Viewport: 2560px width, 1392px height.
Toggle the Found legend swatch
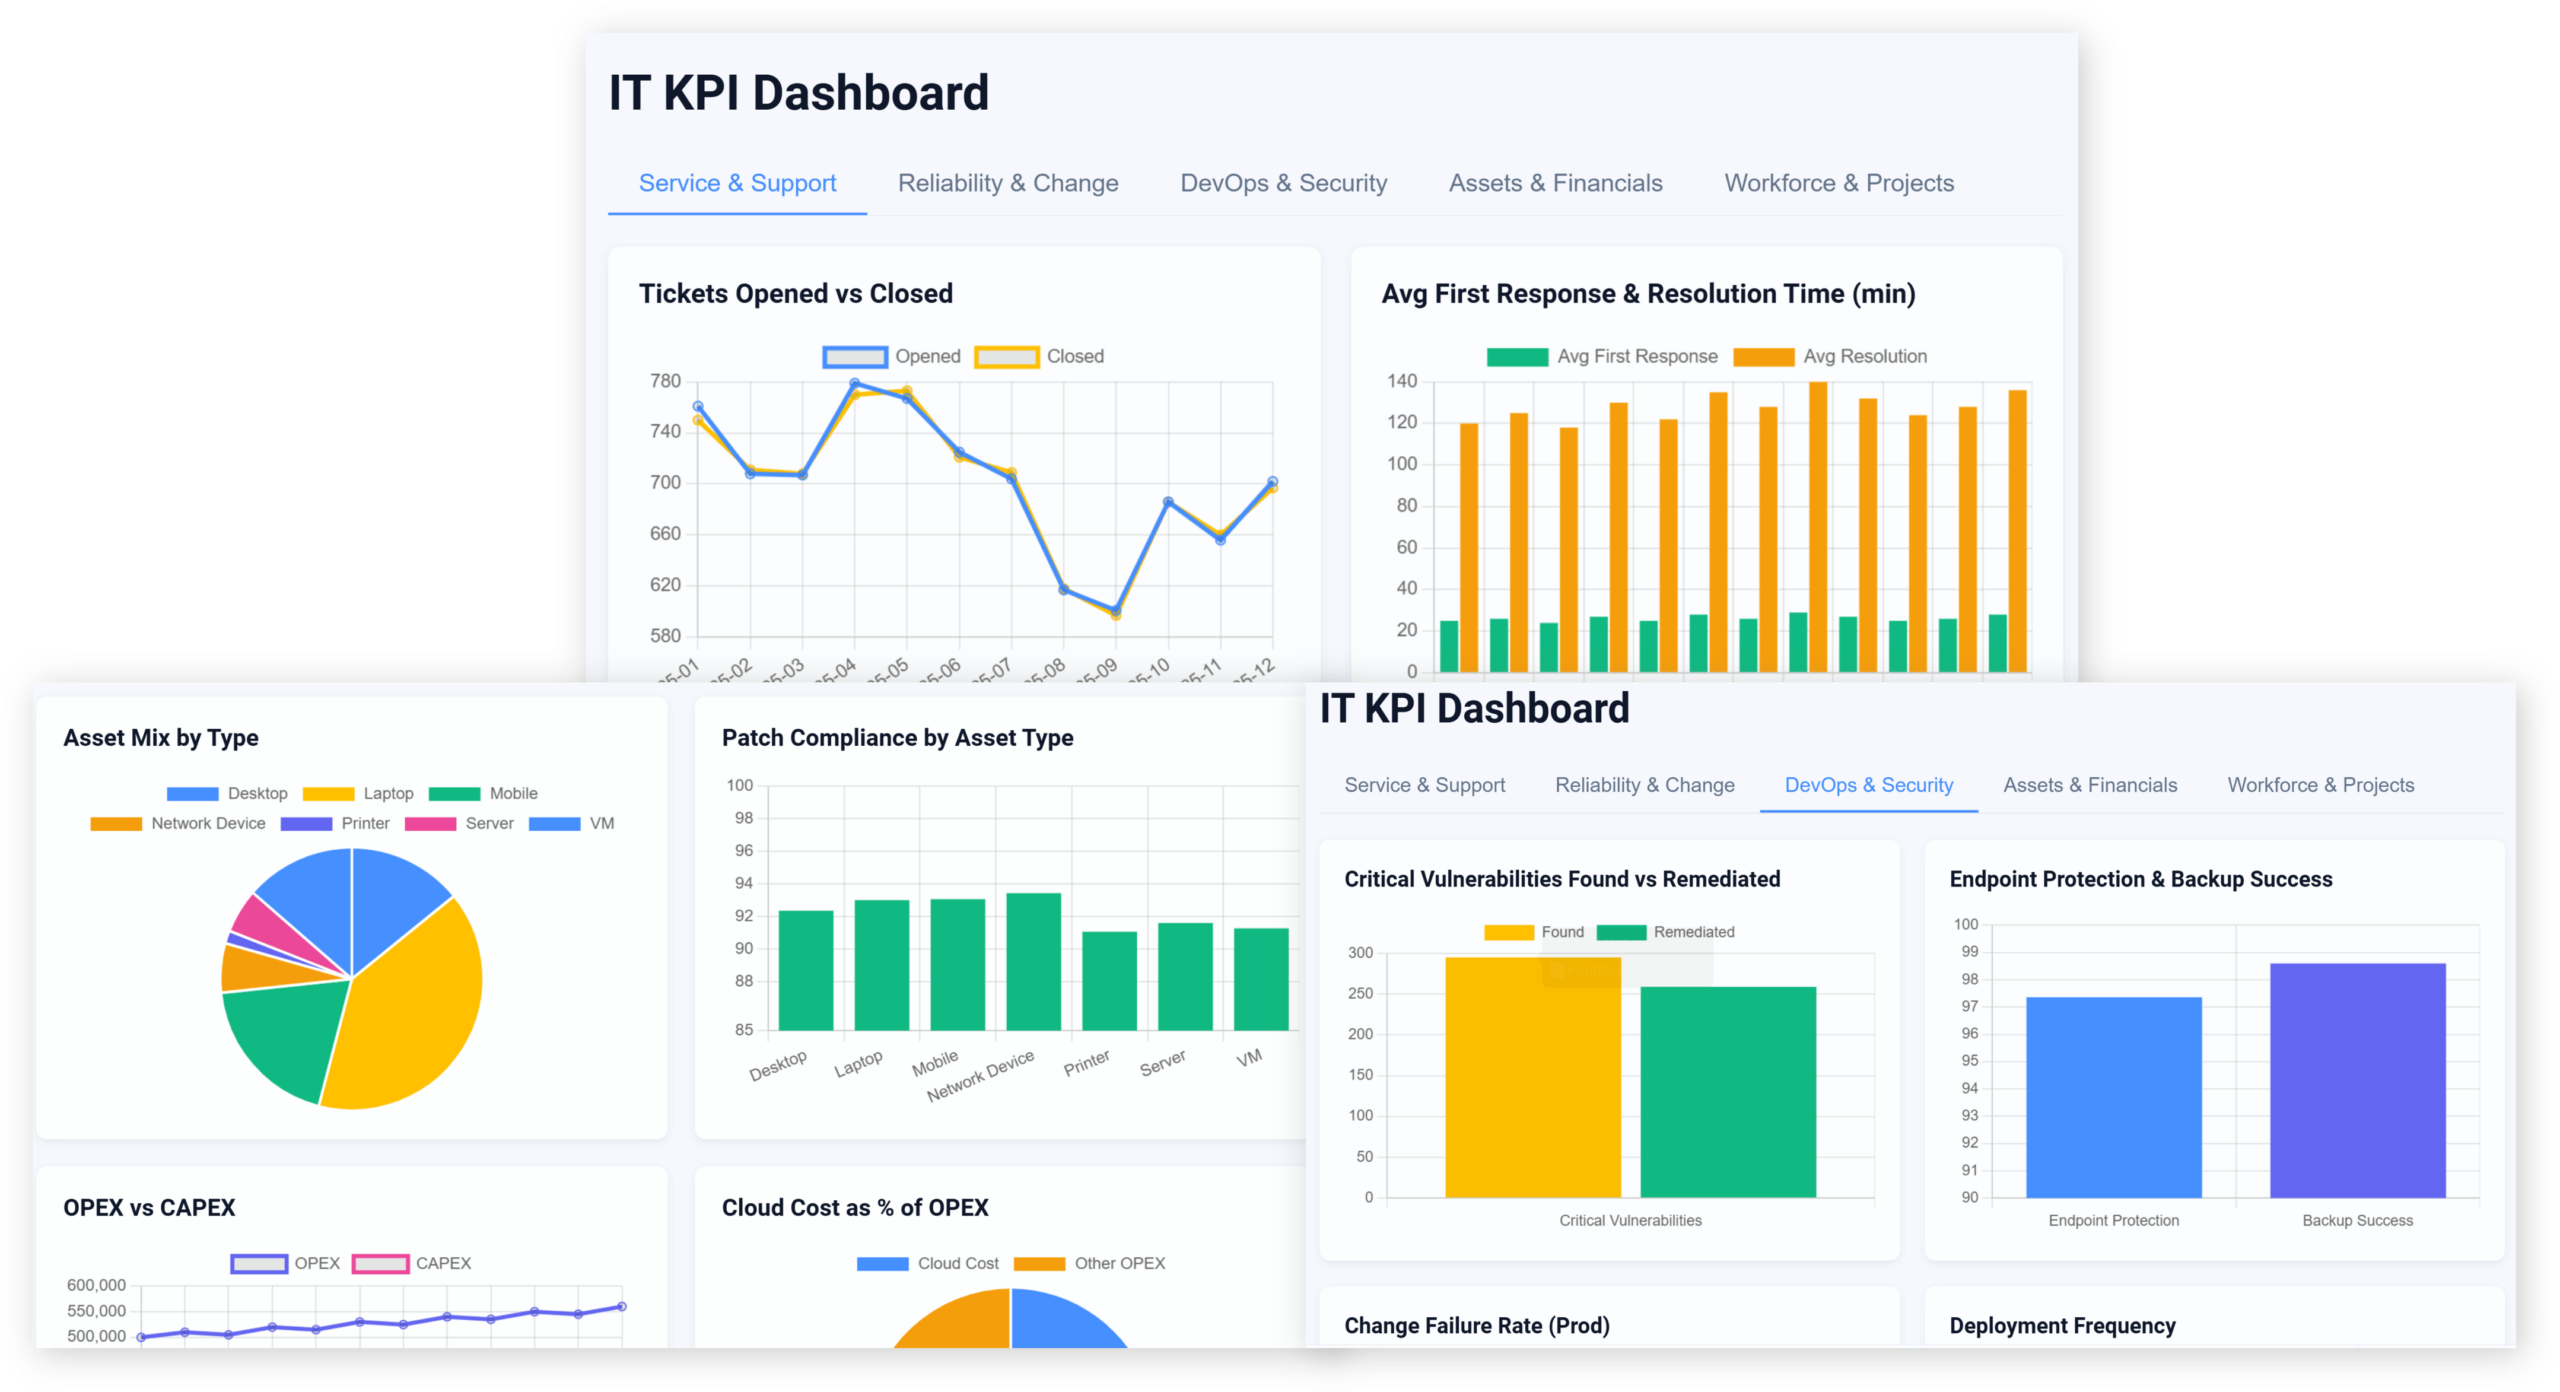coord(1508,932)
